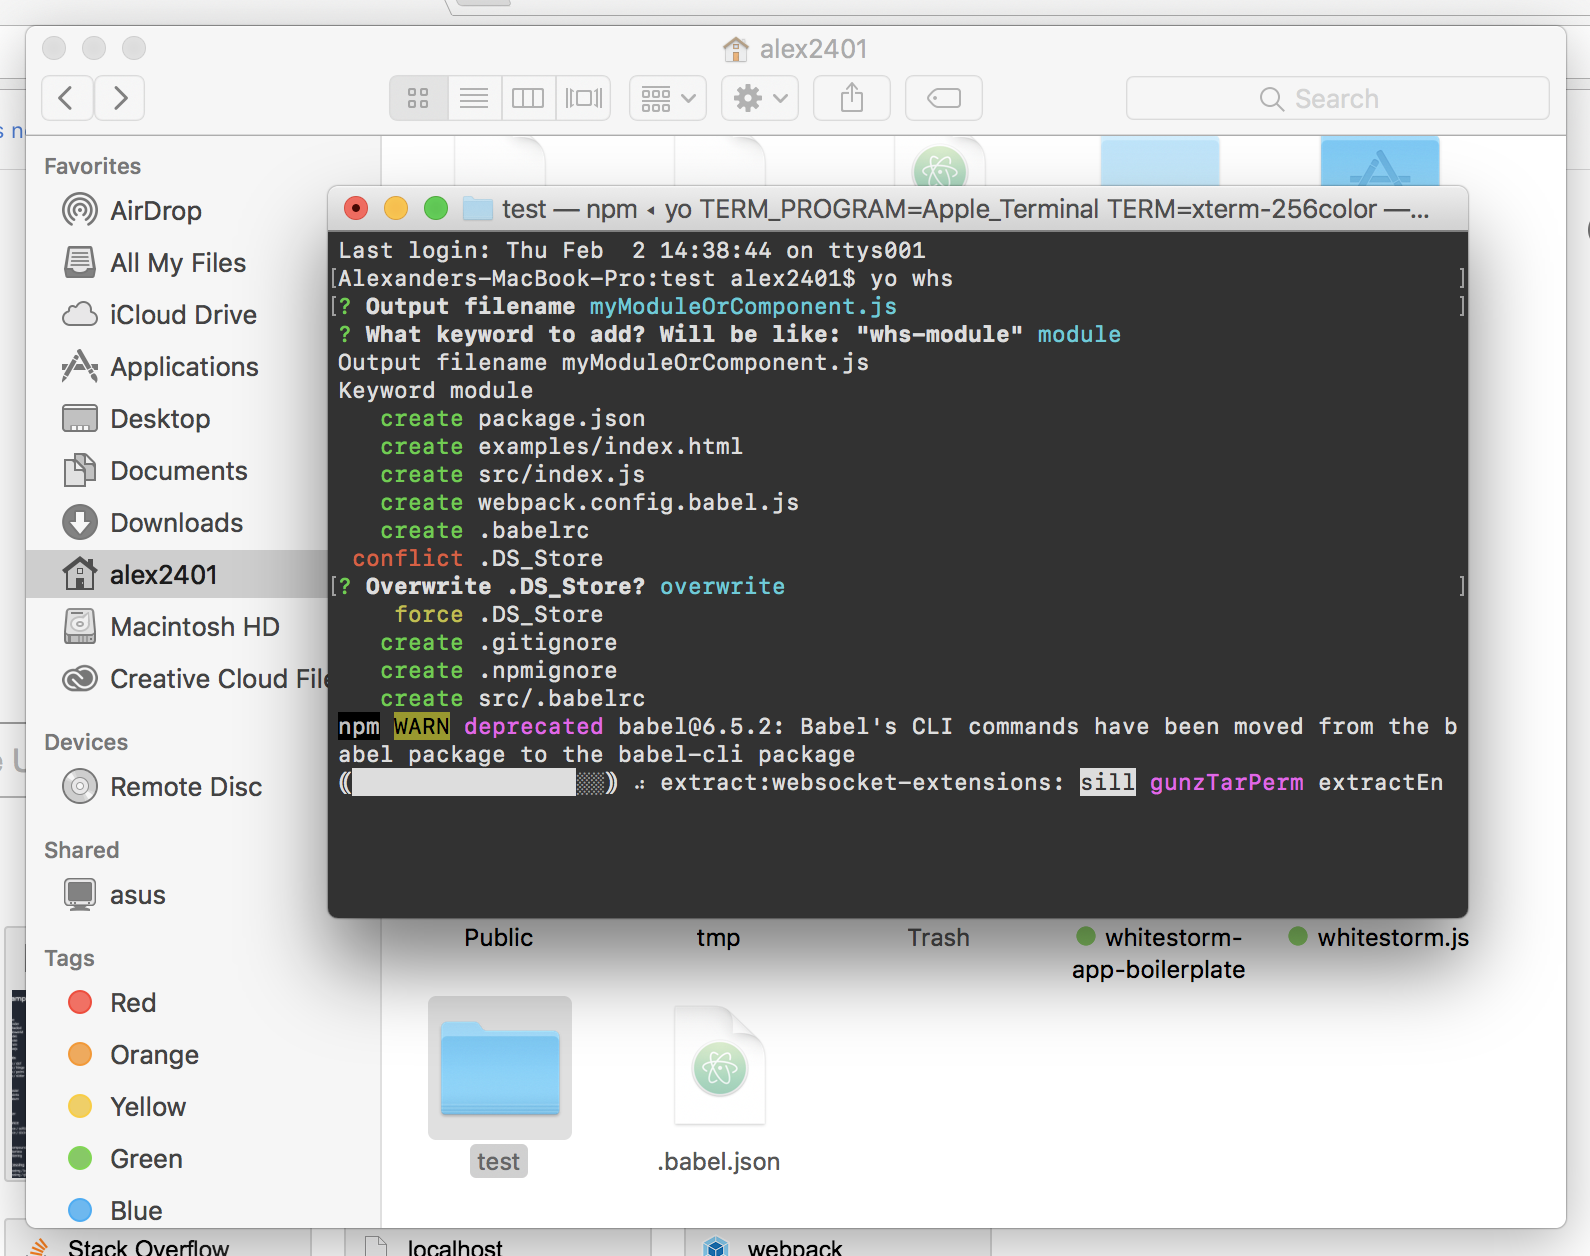
Task: Focus the Finder Search field
Action: (x=1337, y=98)
